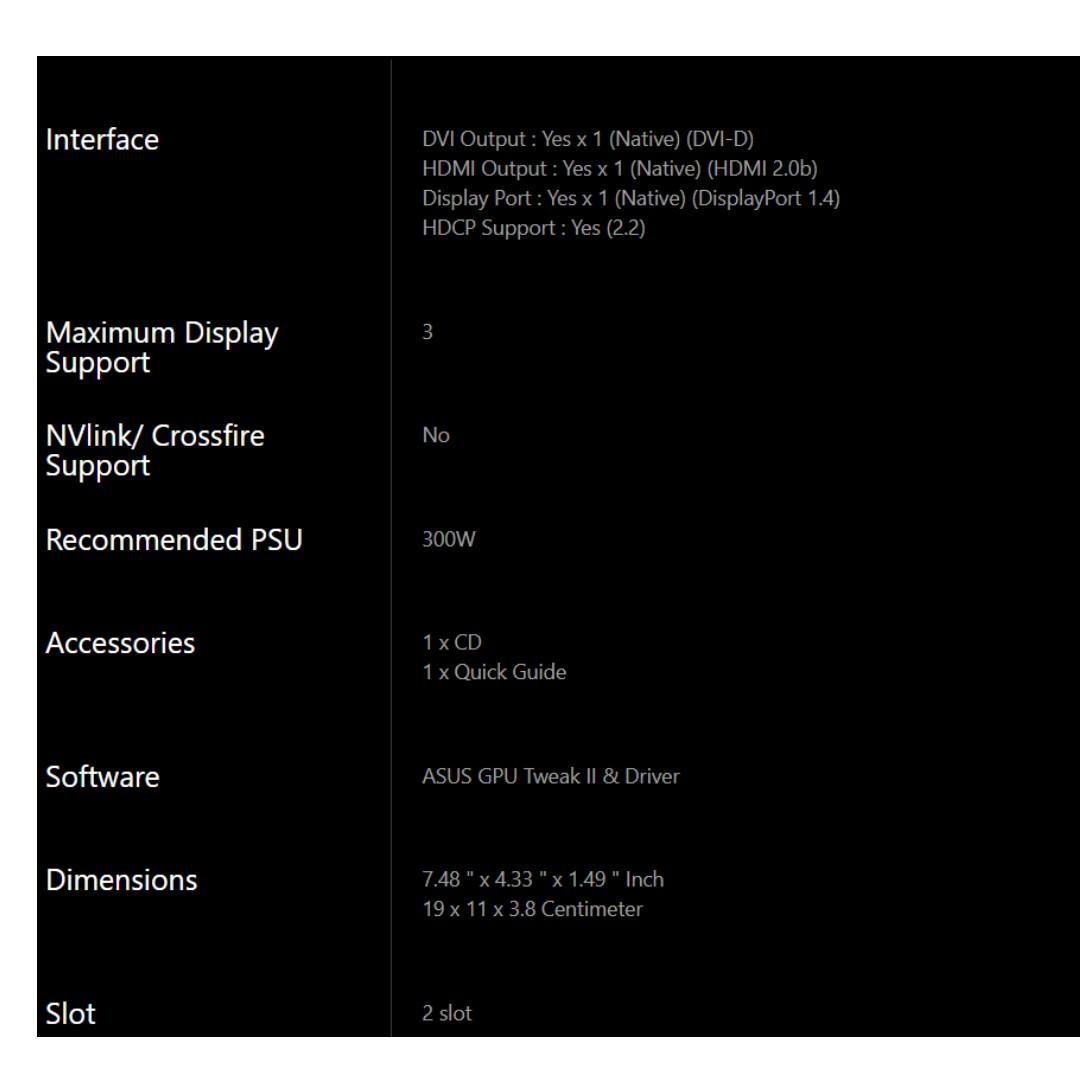The height and width of the screenshot is (1080, 1080).
Task: Select the Maximum Display Support label
Action: 162,348
